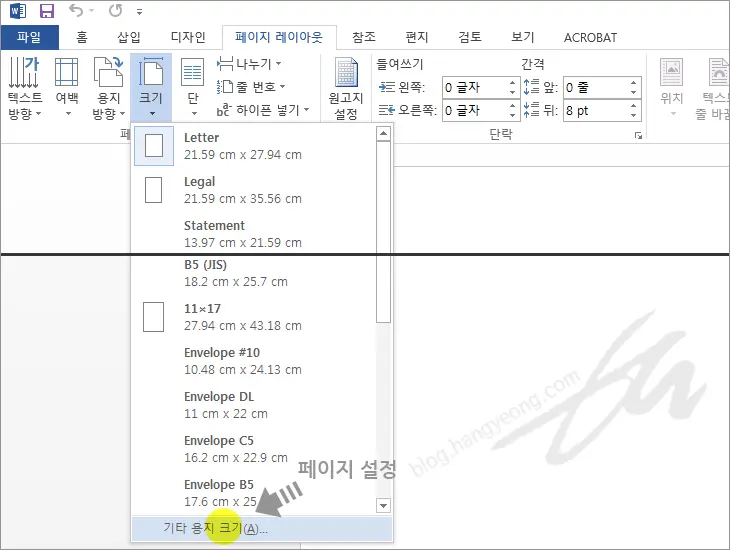Click the 뒤 spacing after field
The image size is (730, 550).
coord(596,110)
